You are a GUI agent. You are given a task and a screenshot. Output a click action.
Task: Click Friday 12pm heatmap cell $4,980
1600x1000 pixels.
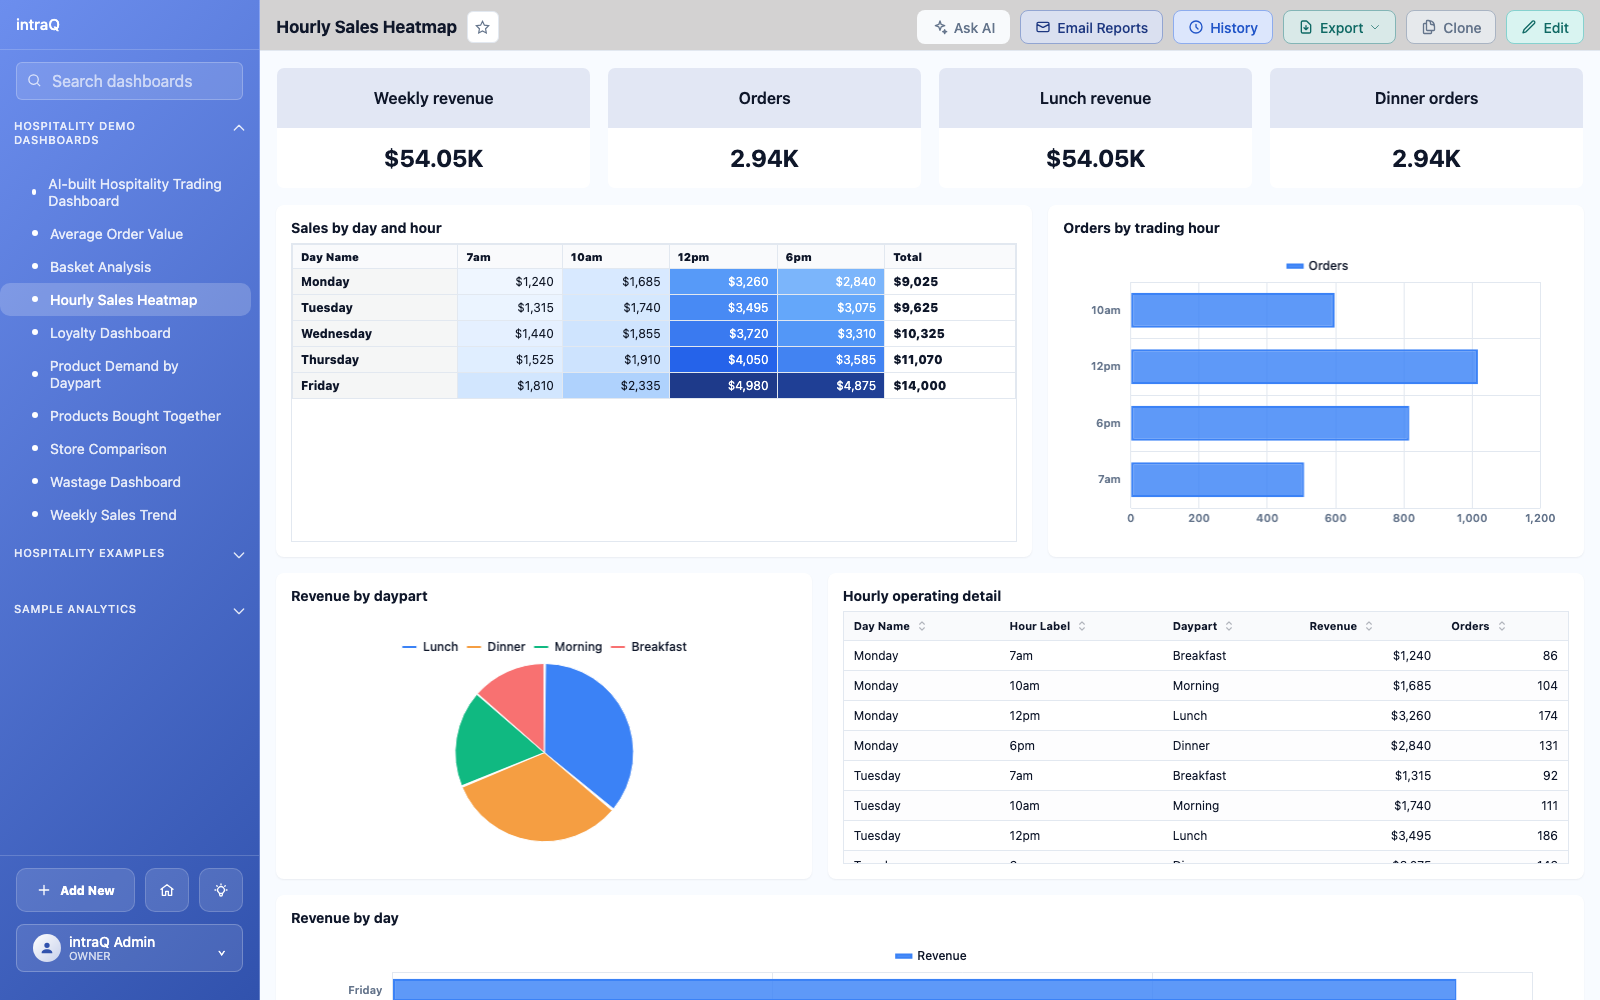tap(723, 386)
